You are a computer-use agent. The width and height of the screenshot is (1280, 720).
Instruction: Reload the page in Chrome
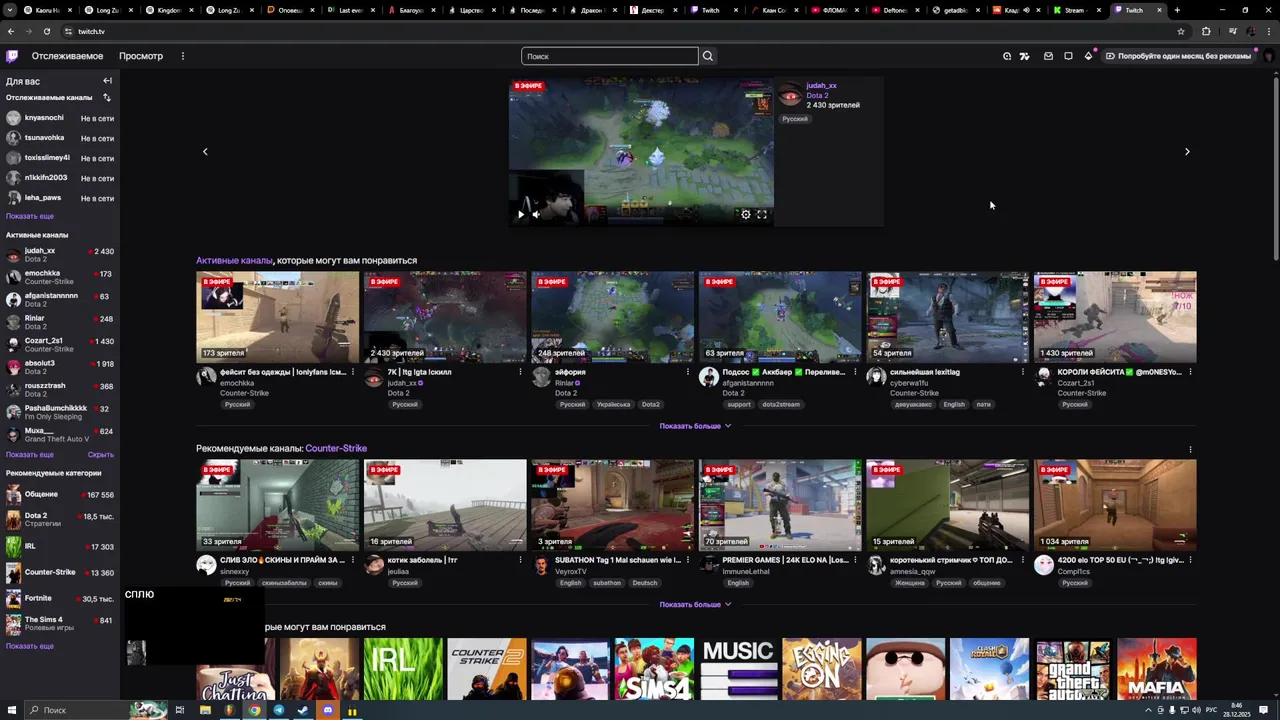point(46,31)
